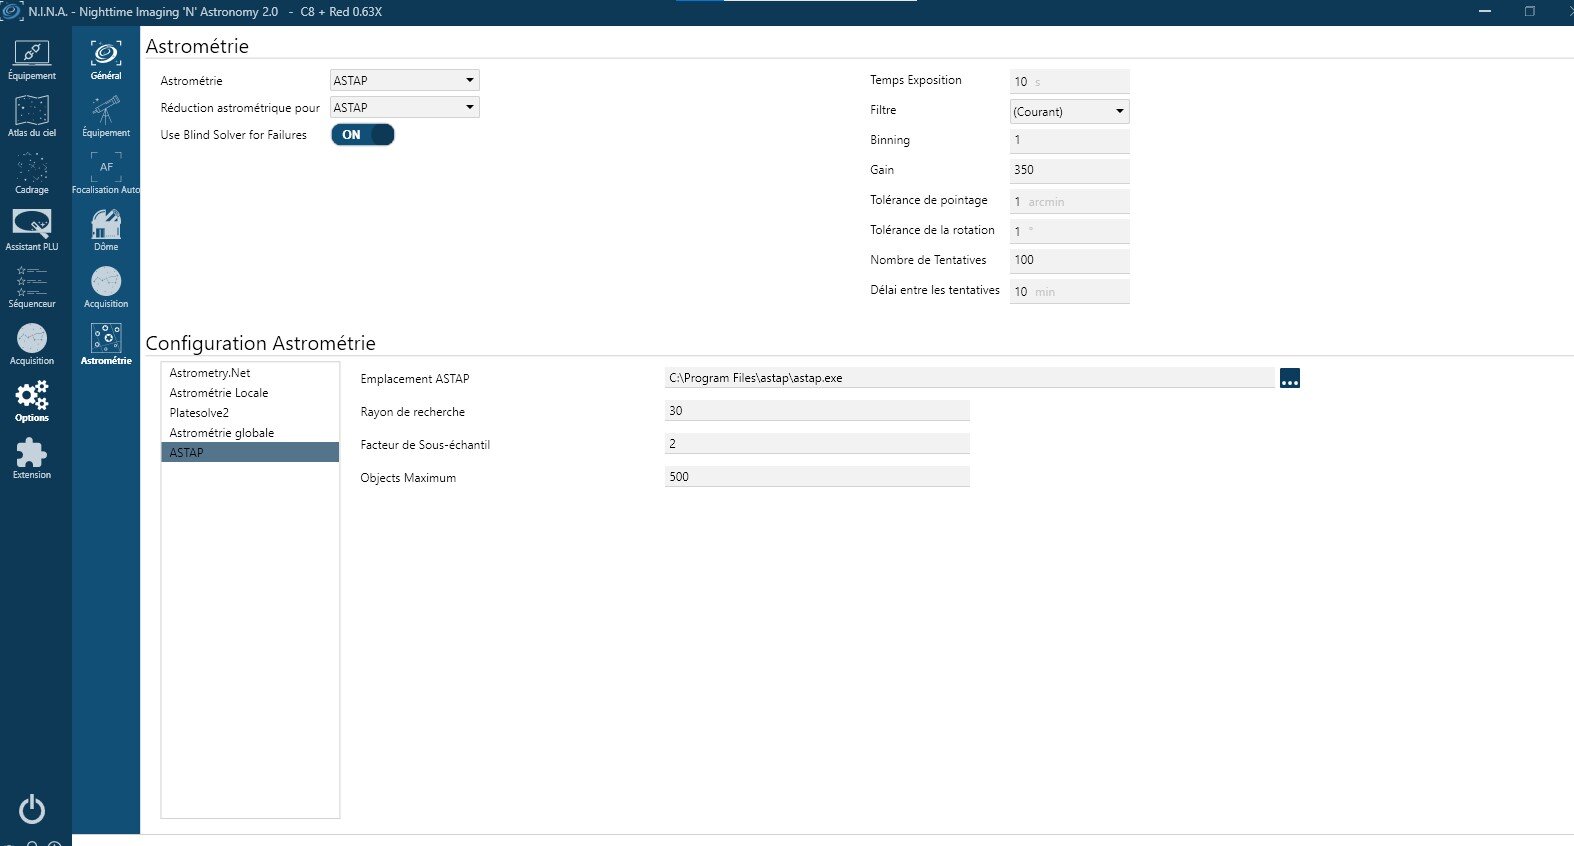Viewport: 1574px width, 846px height.
Task: Click the Emplacement ASTAP label
Action: (415, 379)
